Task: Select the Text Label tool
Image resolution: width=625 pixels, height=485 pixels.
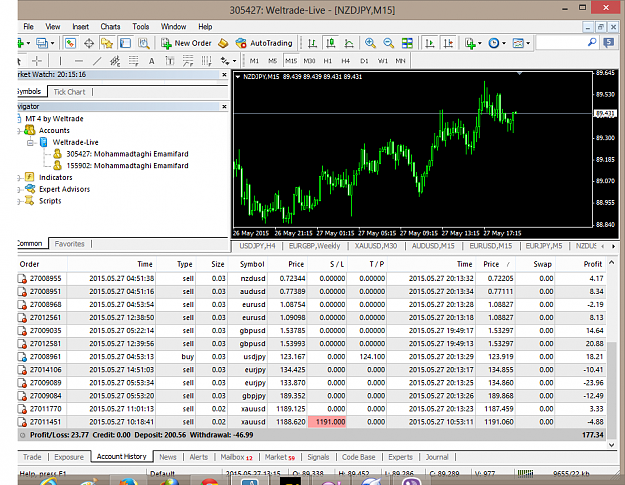Action: point(169,61)
